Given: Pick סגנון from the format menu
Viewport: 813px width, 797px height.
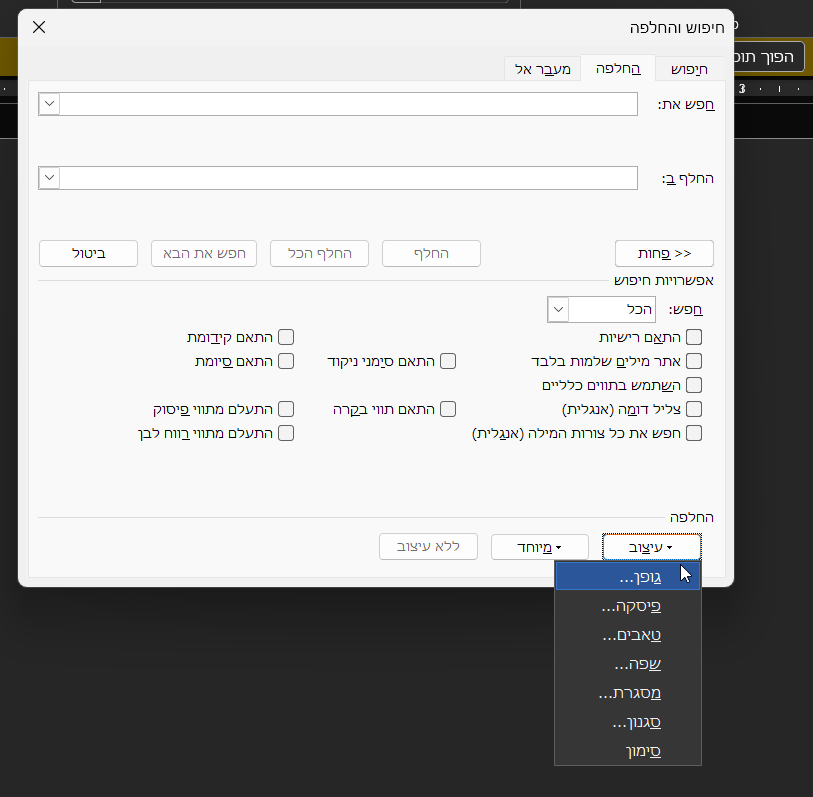Looking at the screenshot, I should pyautogui.click(x=628, y=722).
